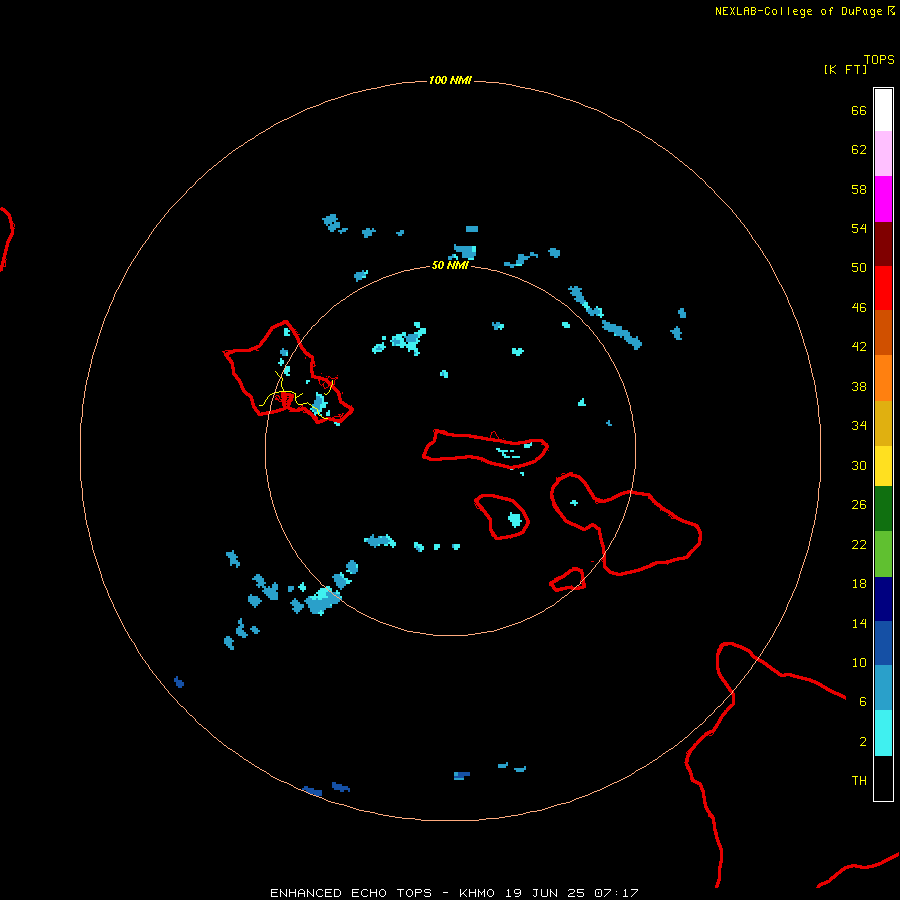Click the 62 value on the legend
The width and height of the screenshot is (900, 900).
(859, 150)
